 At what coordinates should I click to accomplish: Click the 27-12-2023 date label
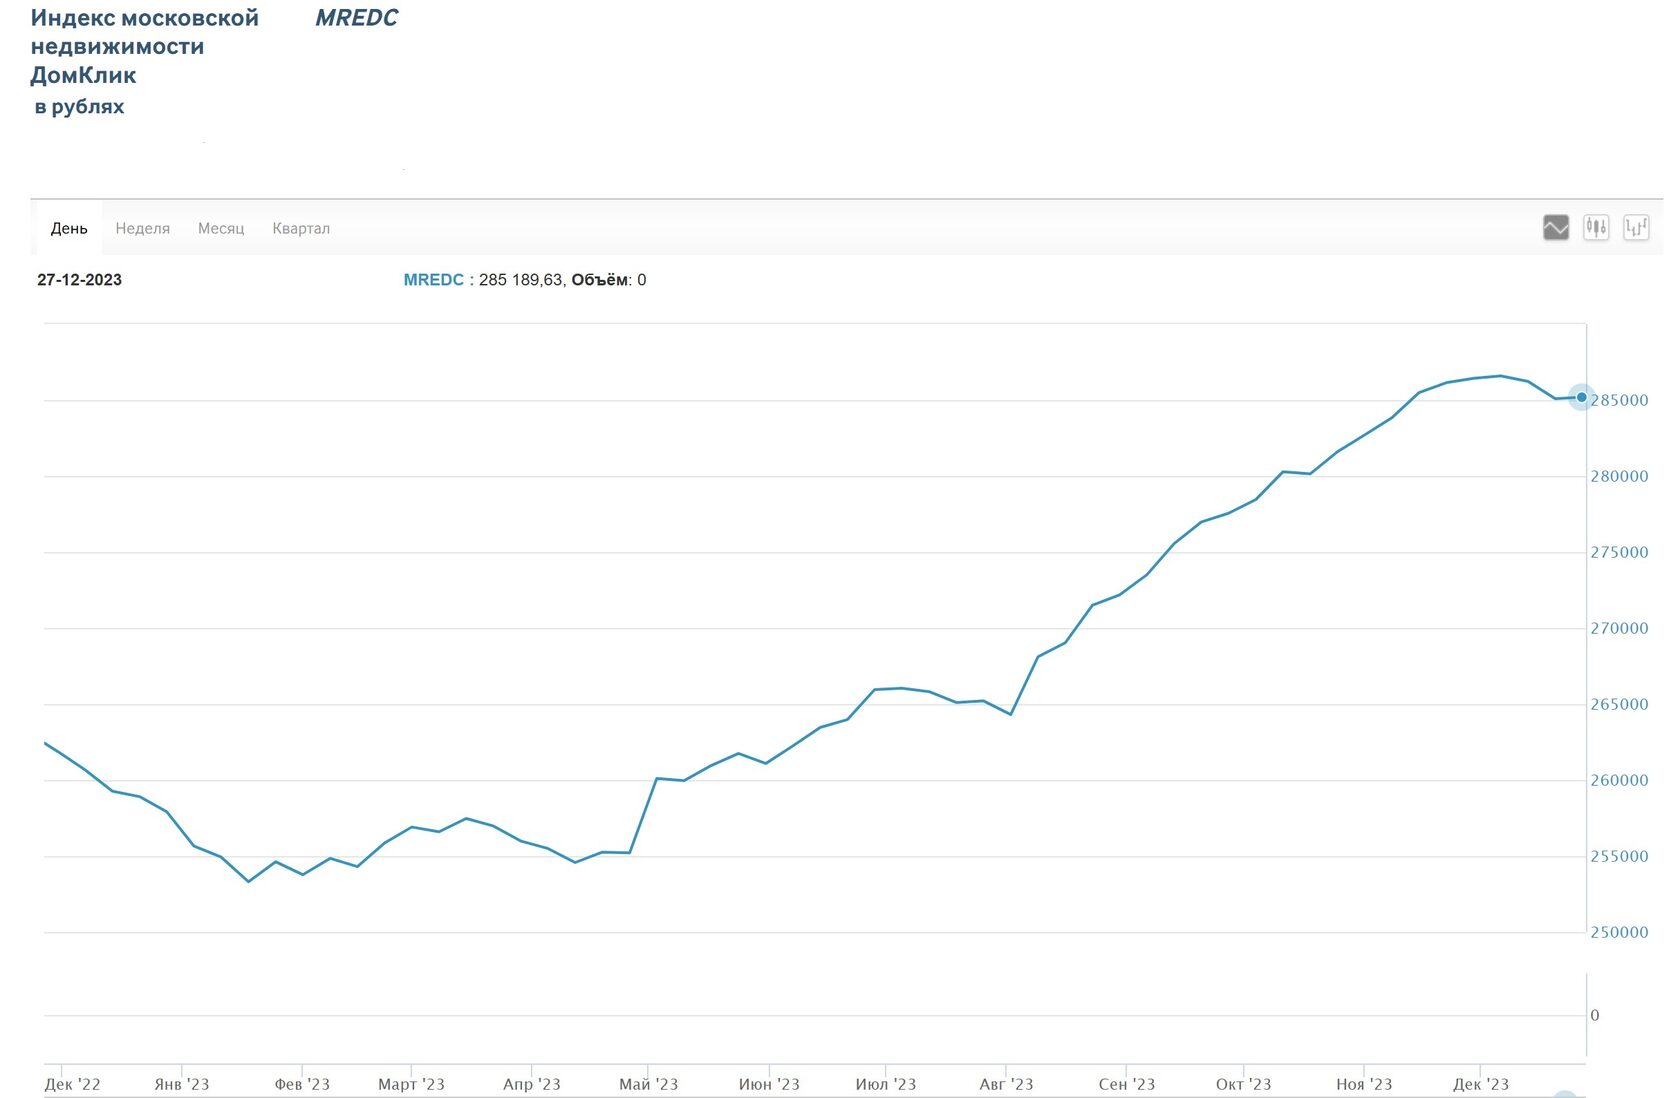coord(79,280)
